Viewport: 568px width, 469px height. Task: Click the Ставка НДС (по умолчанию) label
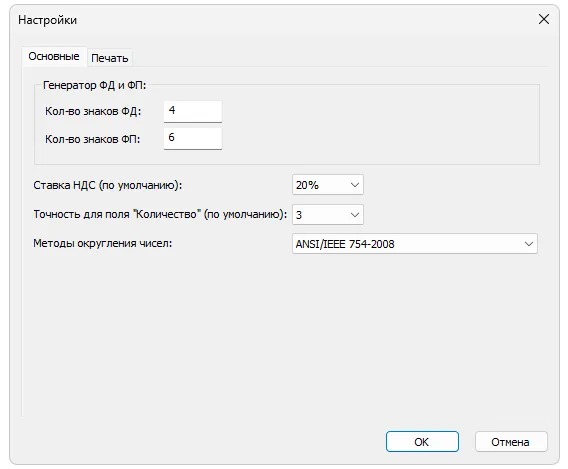pos(108,185)
